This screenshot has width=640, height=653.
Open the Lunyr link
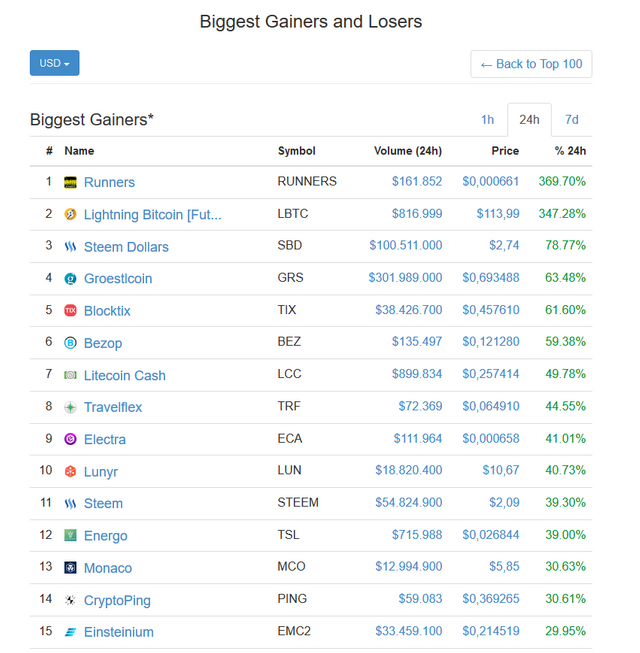101,472
